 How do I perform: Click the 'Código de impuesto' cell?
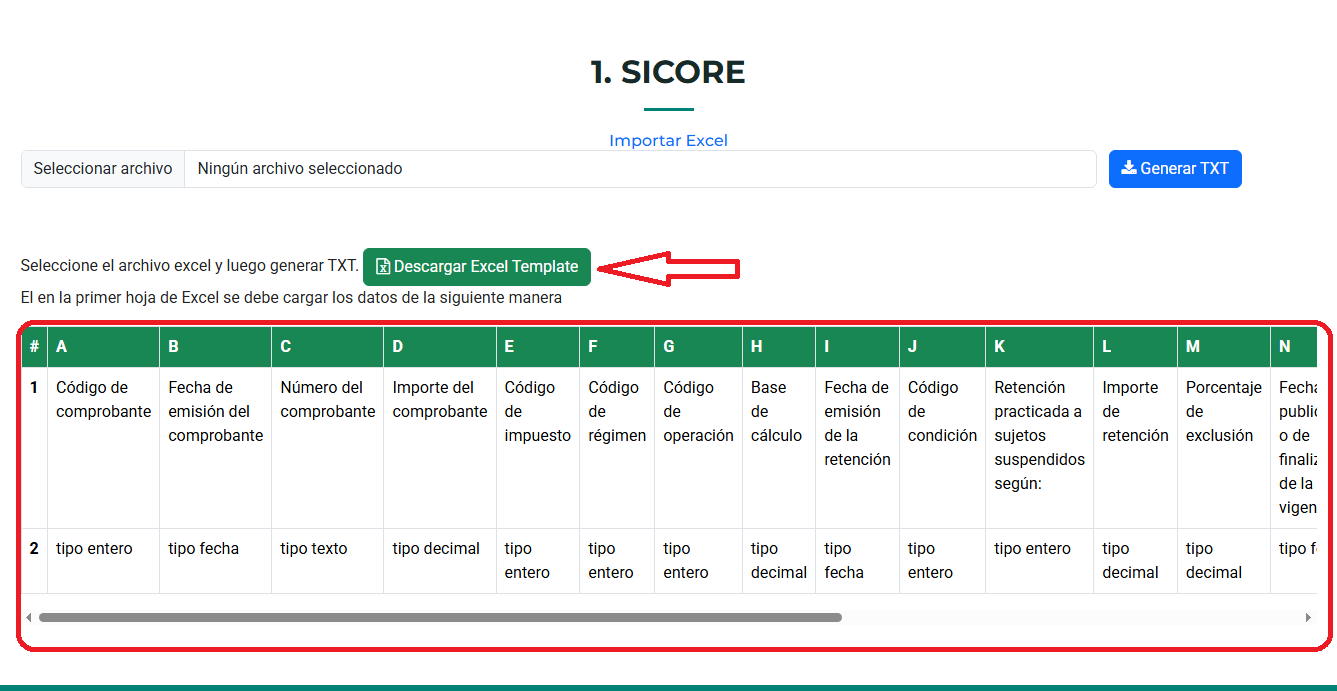pos(538,448)
